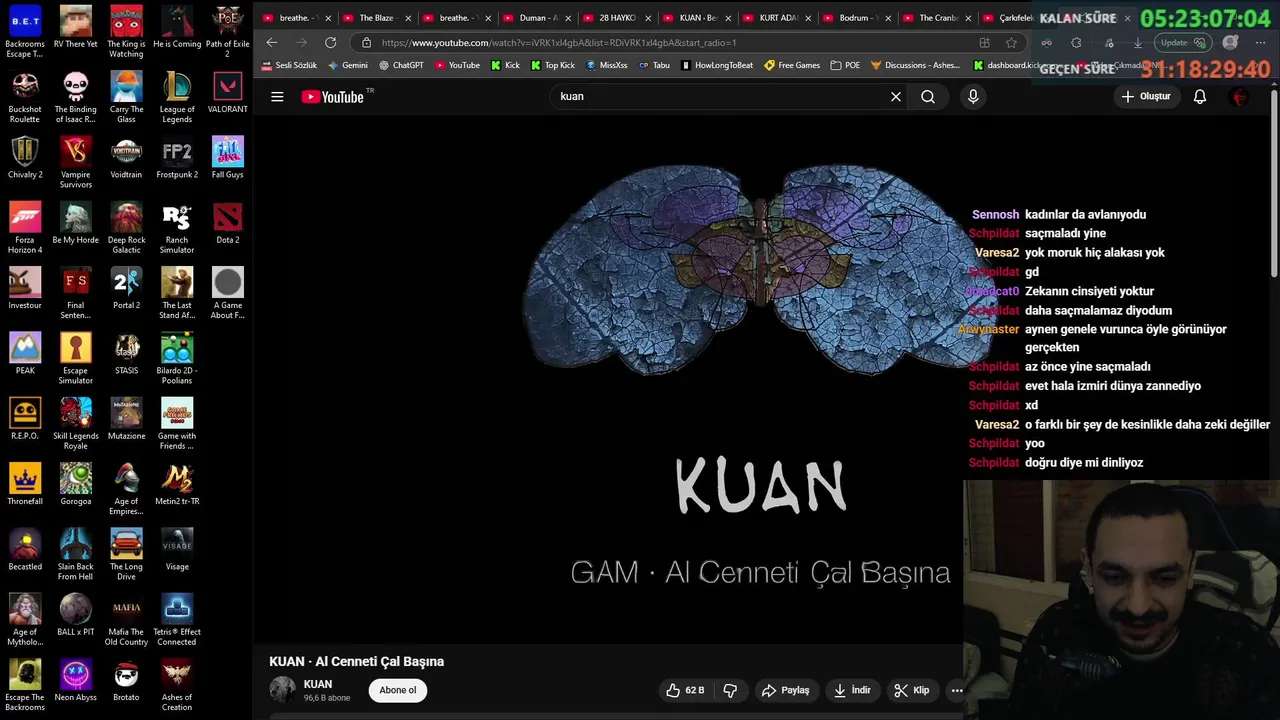Switch to 28 HAYKO browser tab
The width and height of the screenshot is (1280, 720).
tap(616, 18)
